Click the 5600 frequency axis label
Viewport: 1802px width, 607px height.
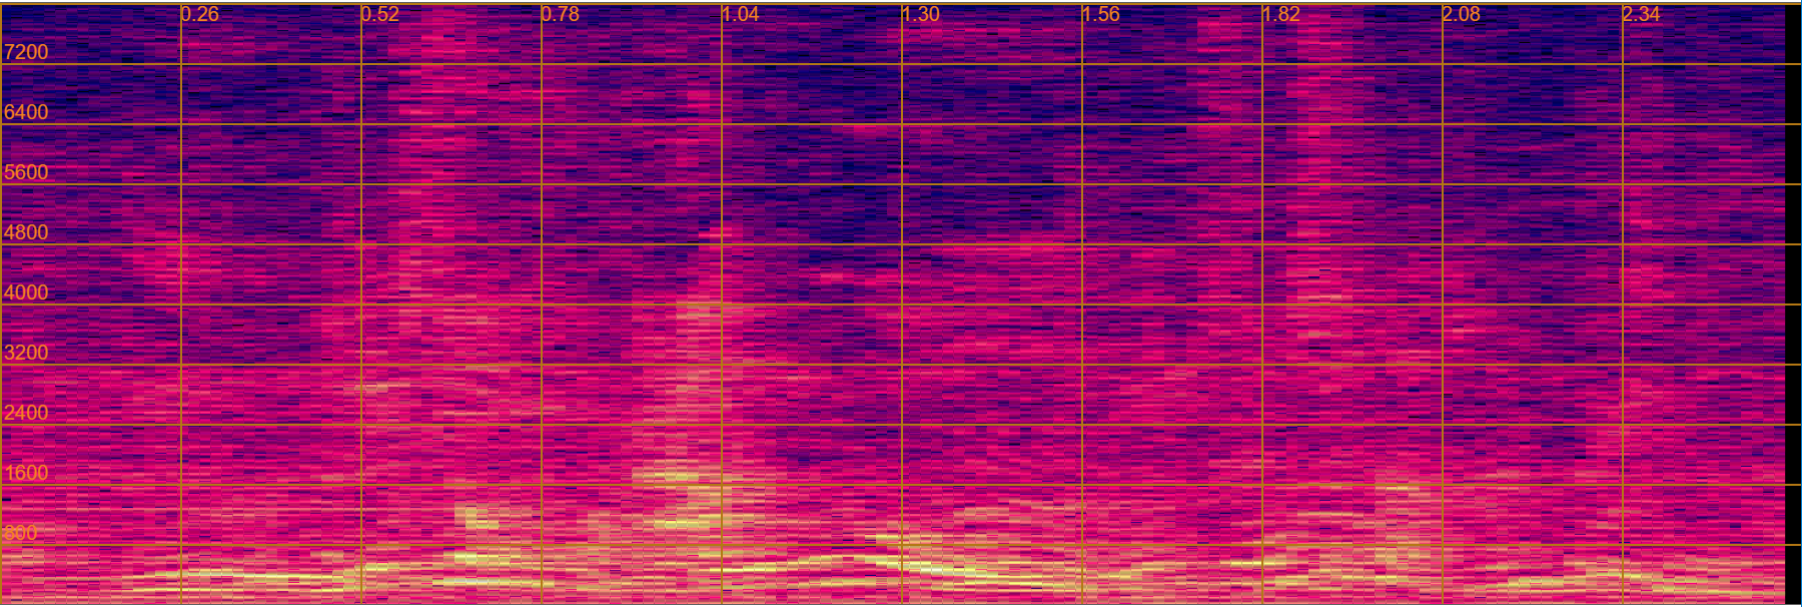coord(26,172)
